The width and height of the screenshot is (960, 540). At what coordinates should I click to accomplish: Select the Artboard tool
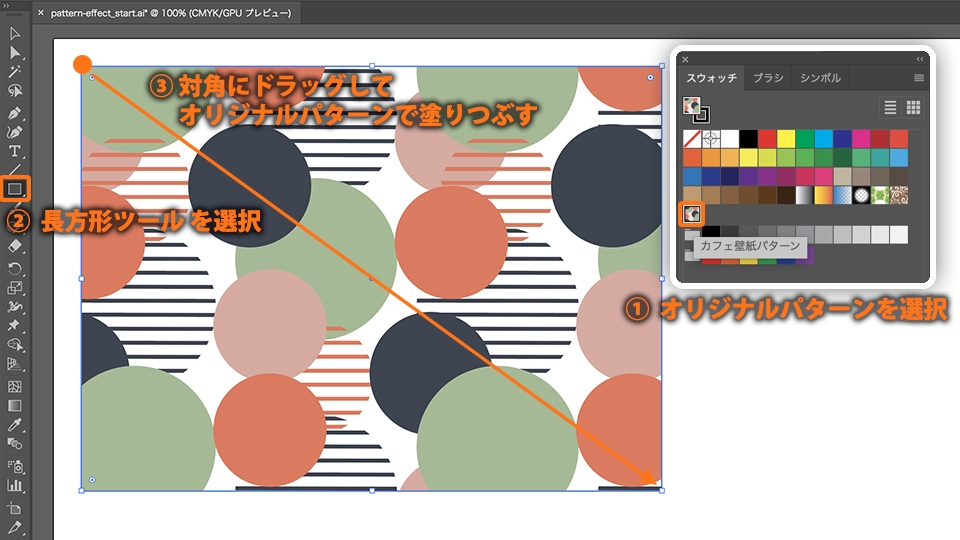click(x=15, y=508)
